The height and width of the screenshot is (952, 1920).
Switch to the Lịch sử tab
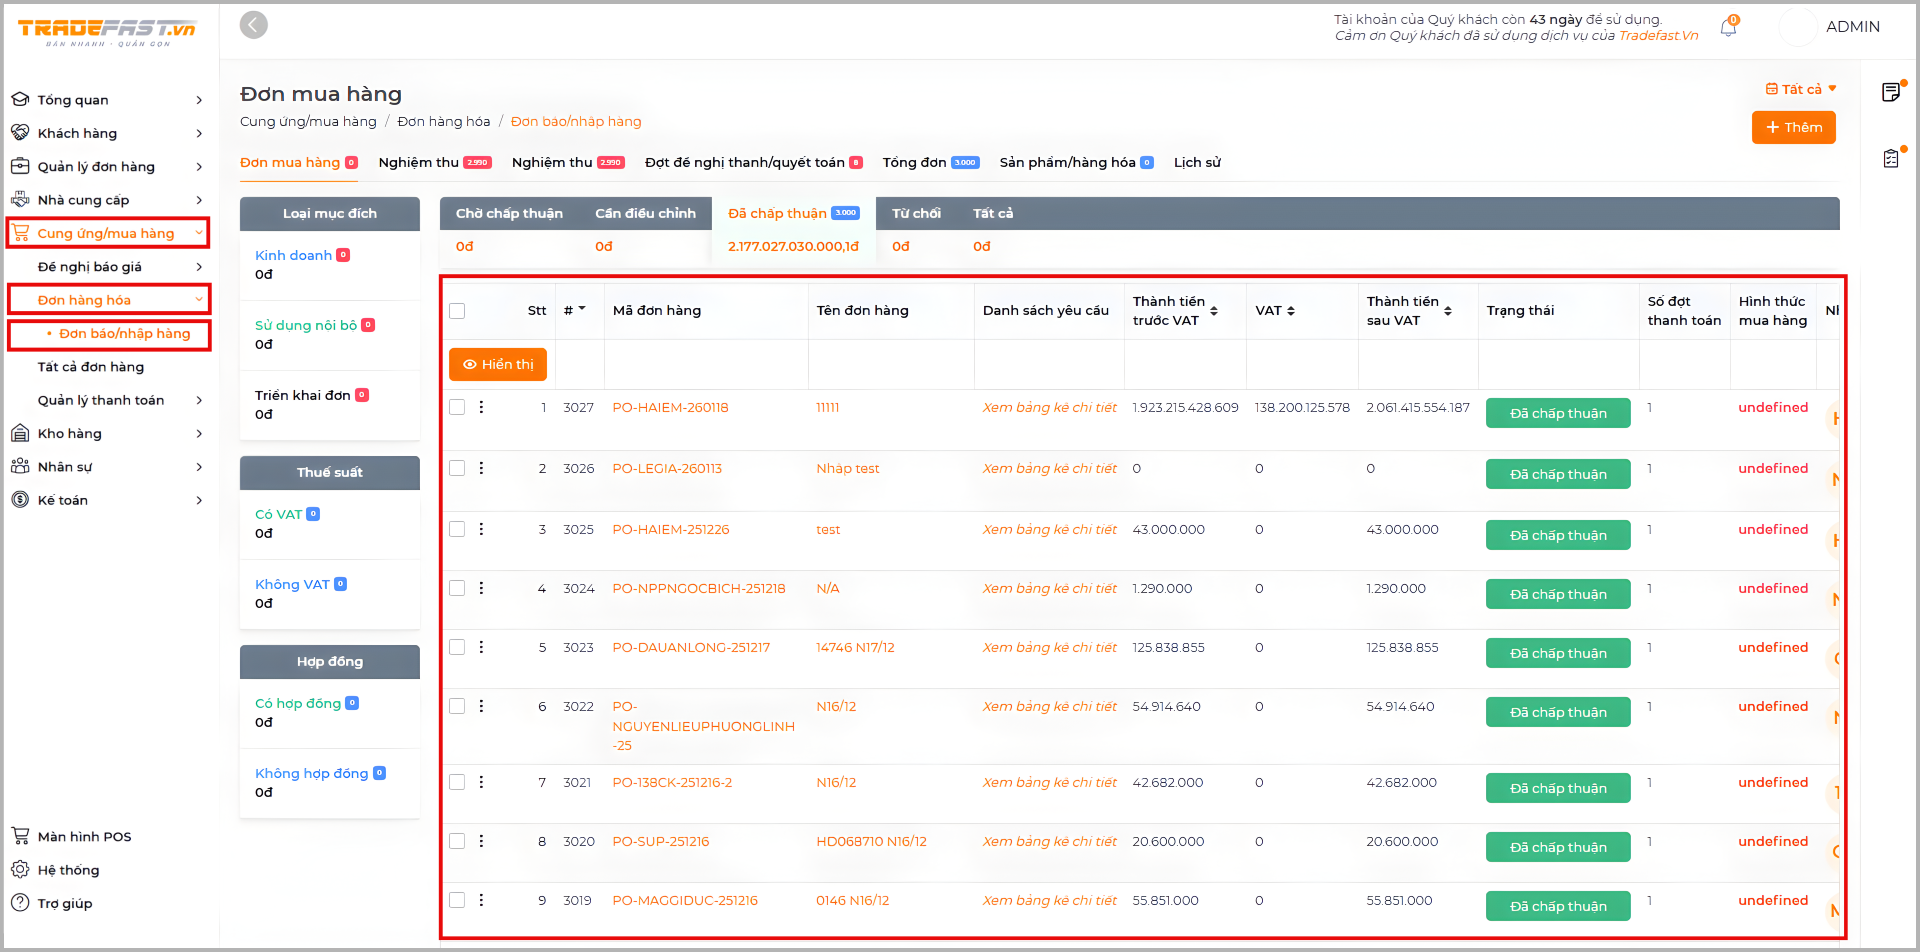(x=1197, y=162)
